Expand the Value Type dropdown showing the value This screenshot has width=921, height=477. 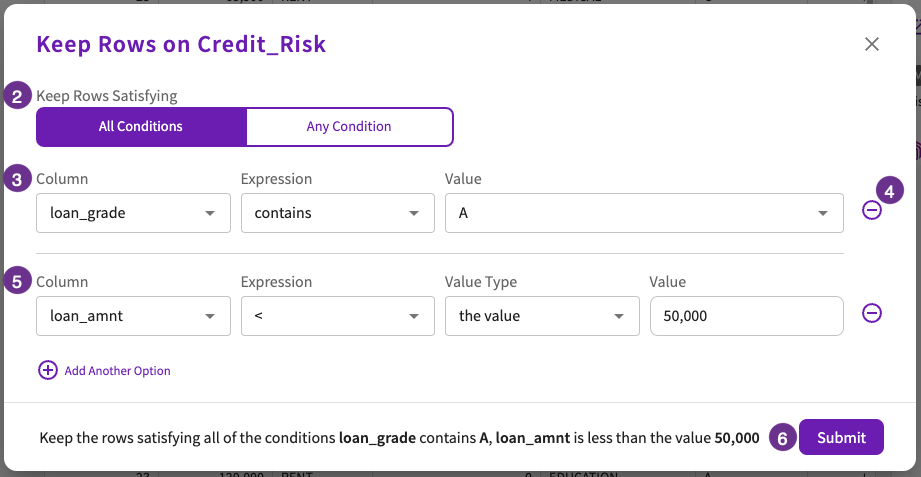click(542, 316)
